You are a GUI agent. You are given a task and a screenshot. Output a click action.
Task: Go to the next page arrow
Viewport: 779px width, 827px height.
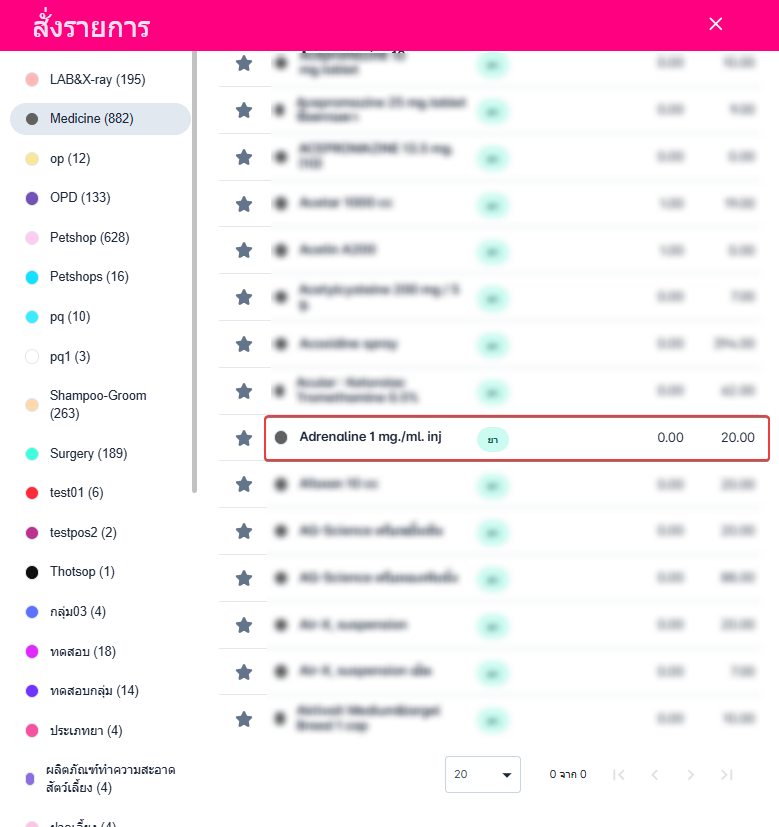click(x=690, y=774)
